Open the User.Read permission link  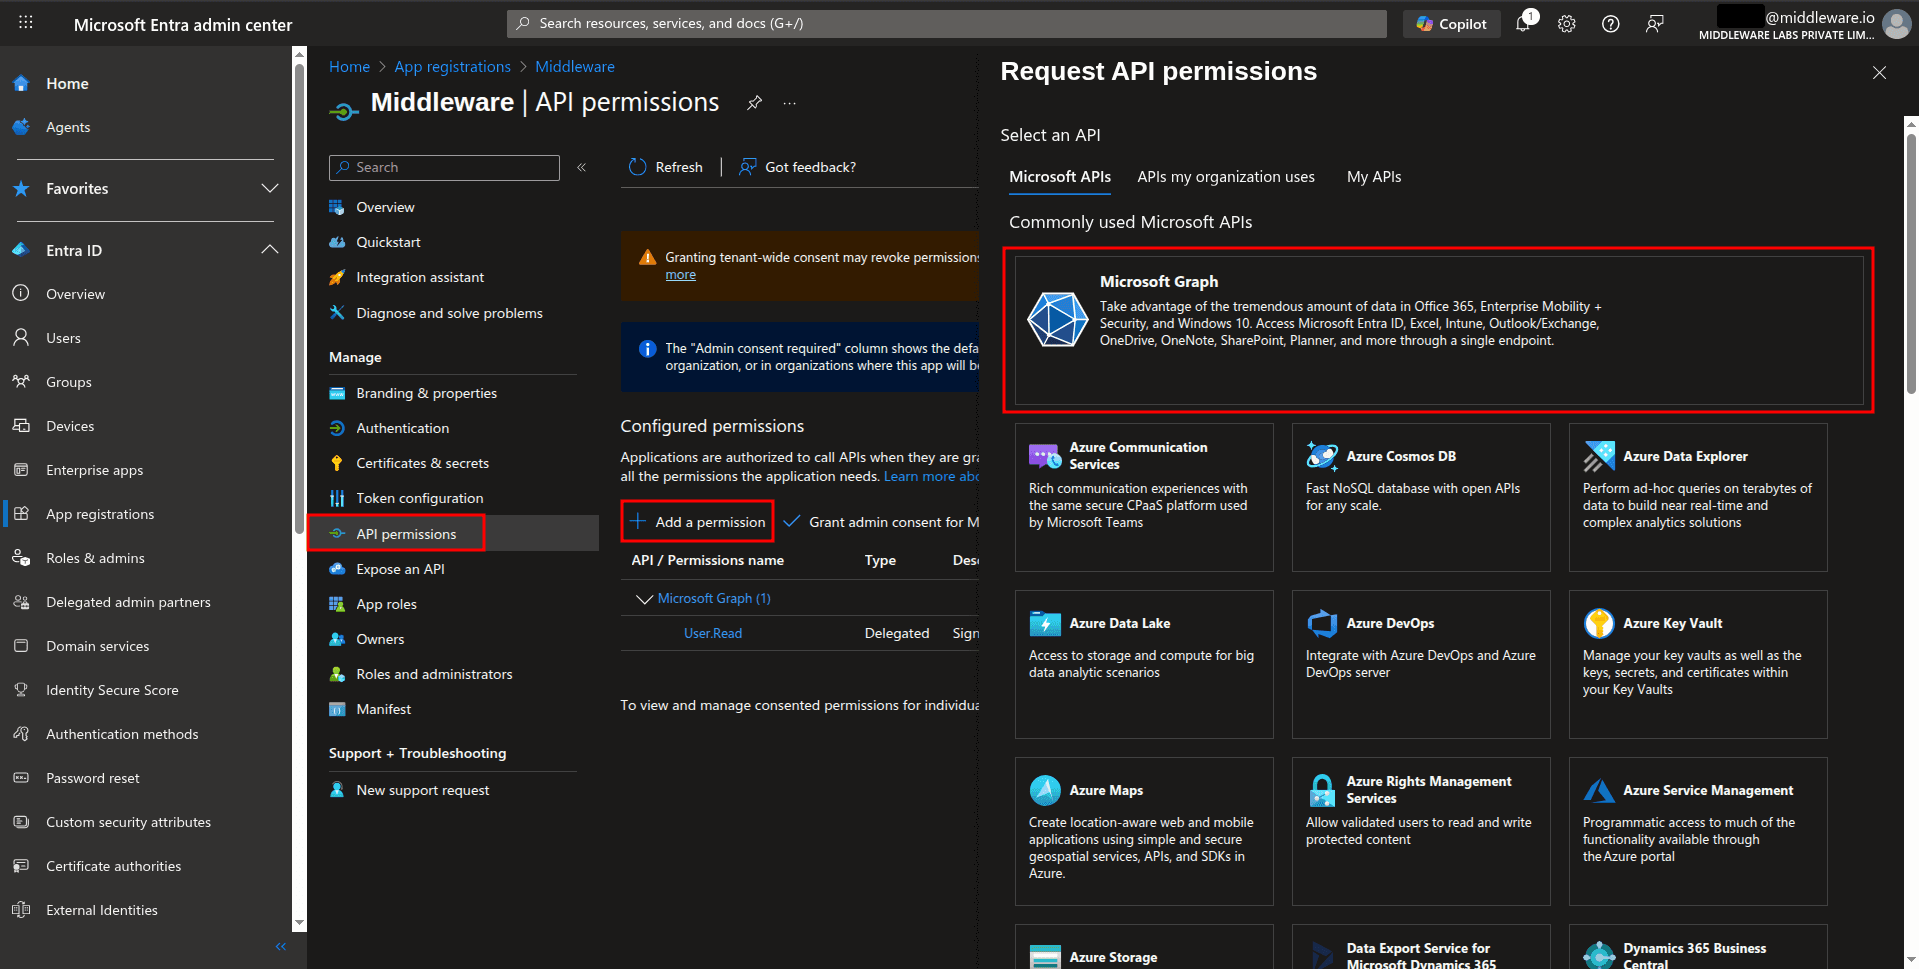point(712,632)
